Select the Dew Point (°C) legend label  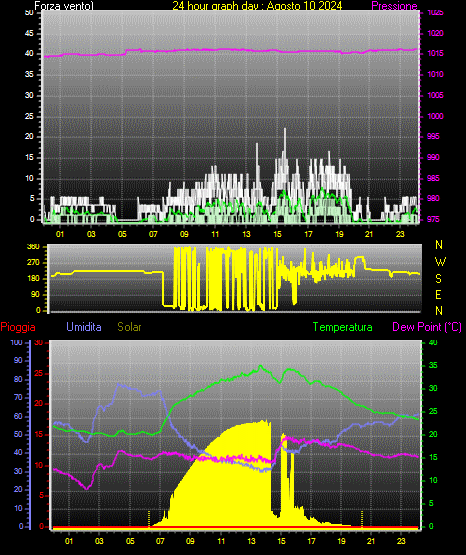(427, 327)
